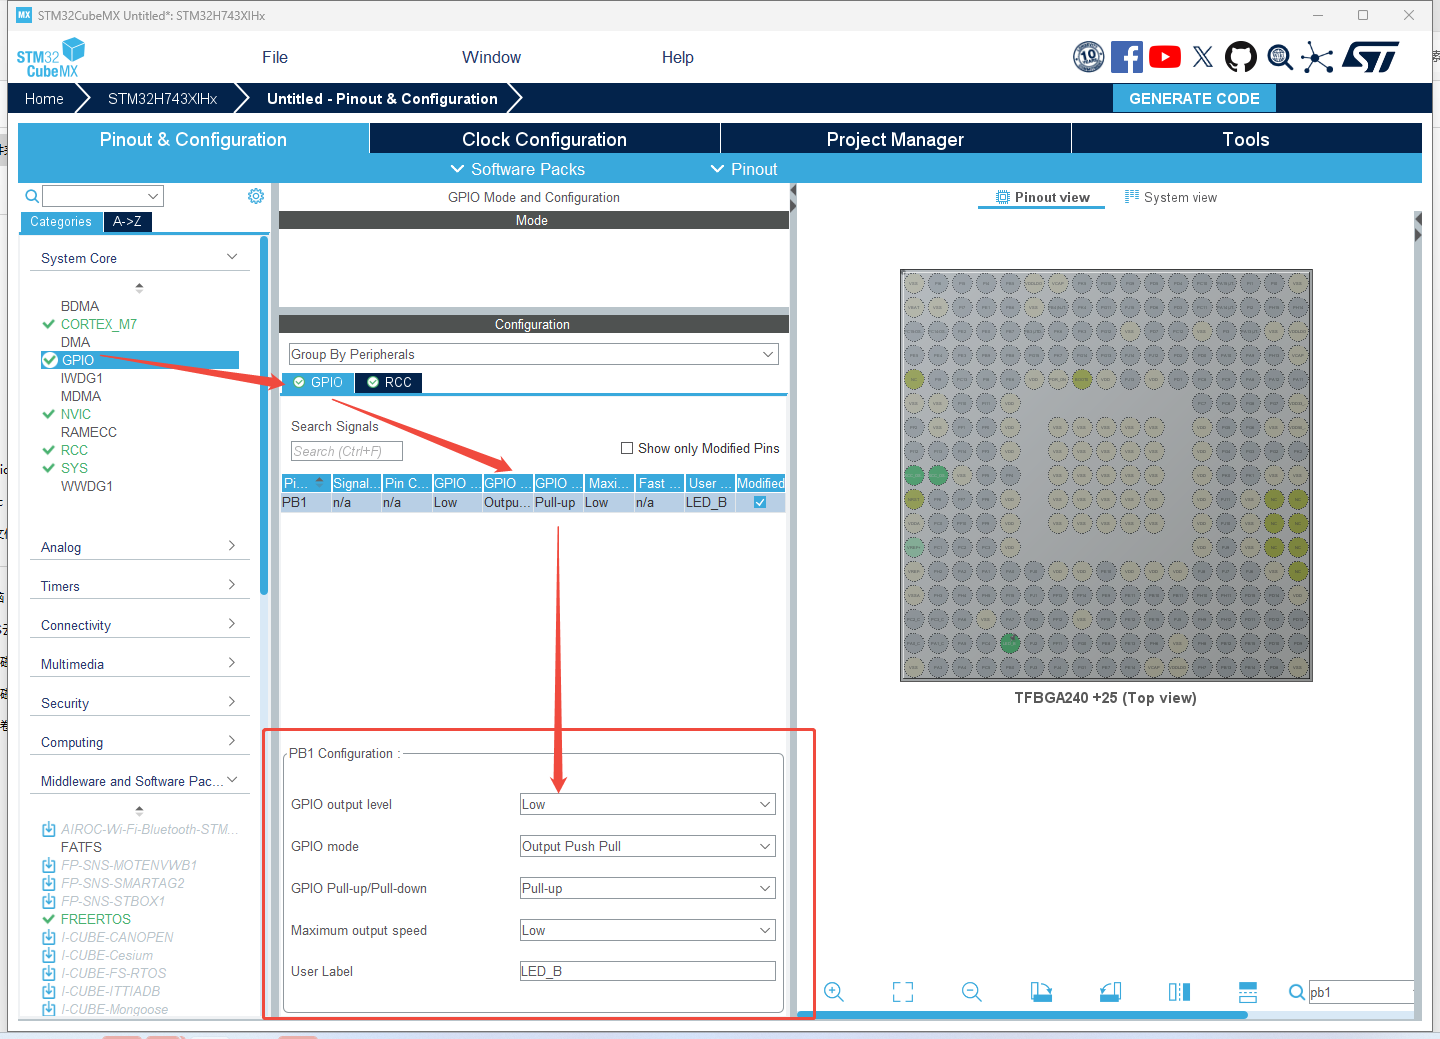Click the download icon beside FP-SNS-STBOX1

(x=49, y=901)
